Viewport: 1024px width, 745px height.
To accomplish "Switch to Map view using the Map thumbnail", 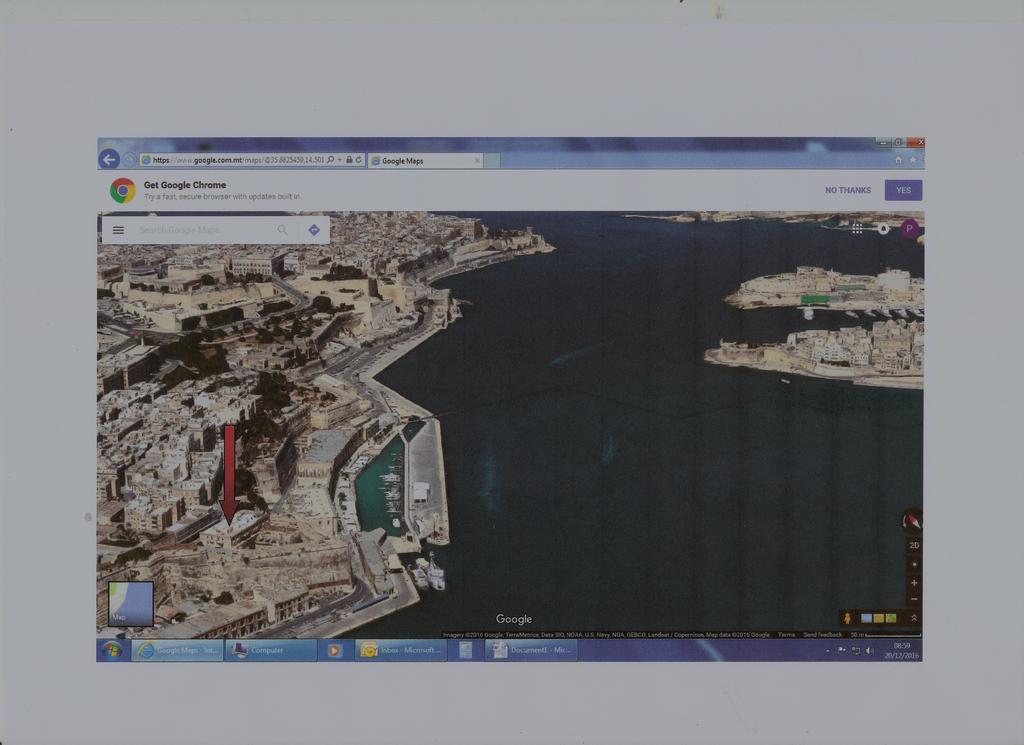I will (131, 604).
